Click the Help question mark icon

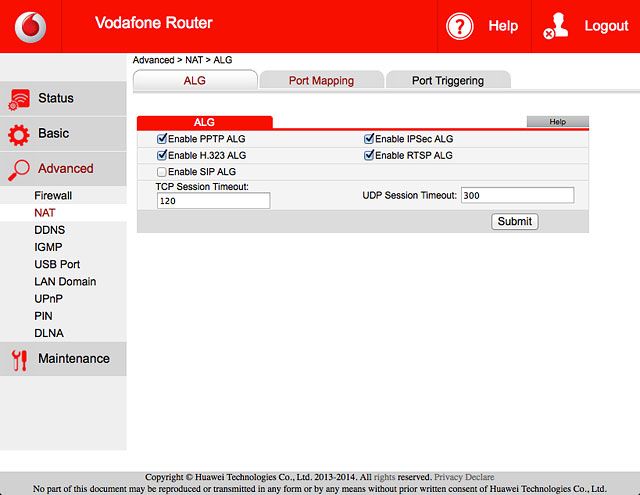(x=460, y=27)
